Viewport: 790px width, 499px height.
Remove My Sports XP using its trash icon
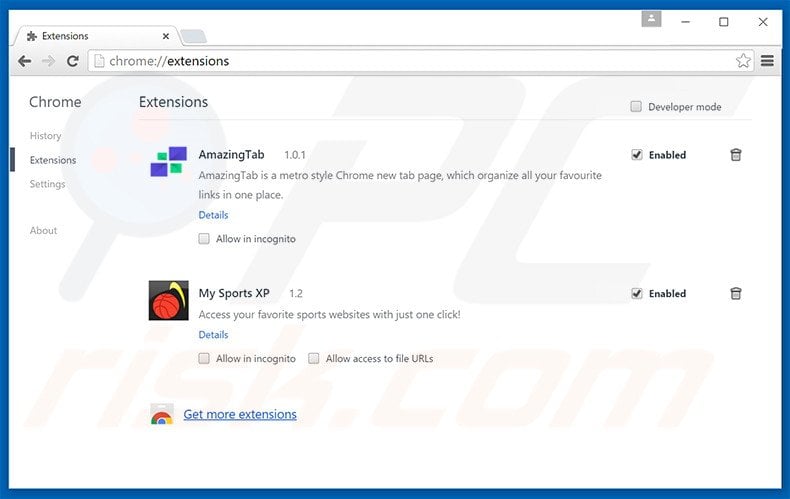click(736, 293)
